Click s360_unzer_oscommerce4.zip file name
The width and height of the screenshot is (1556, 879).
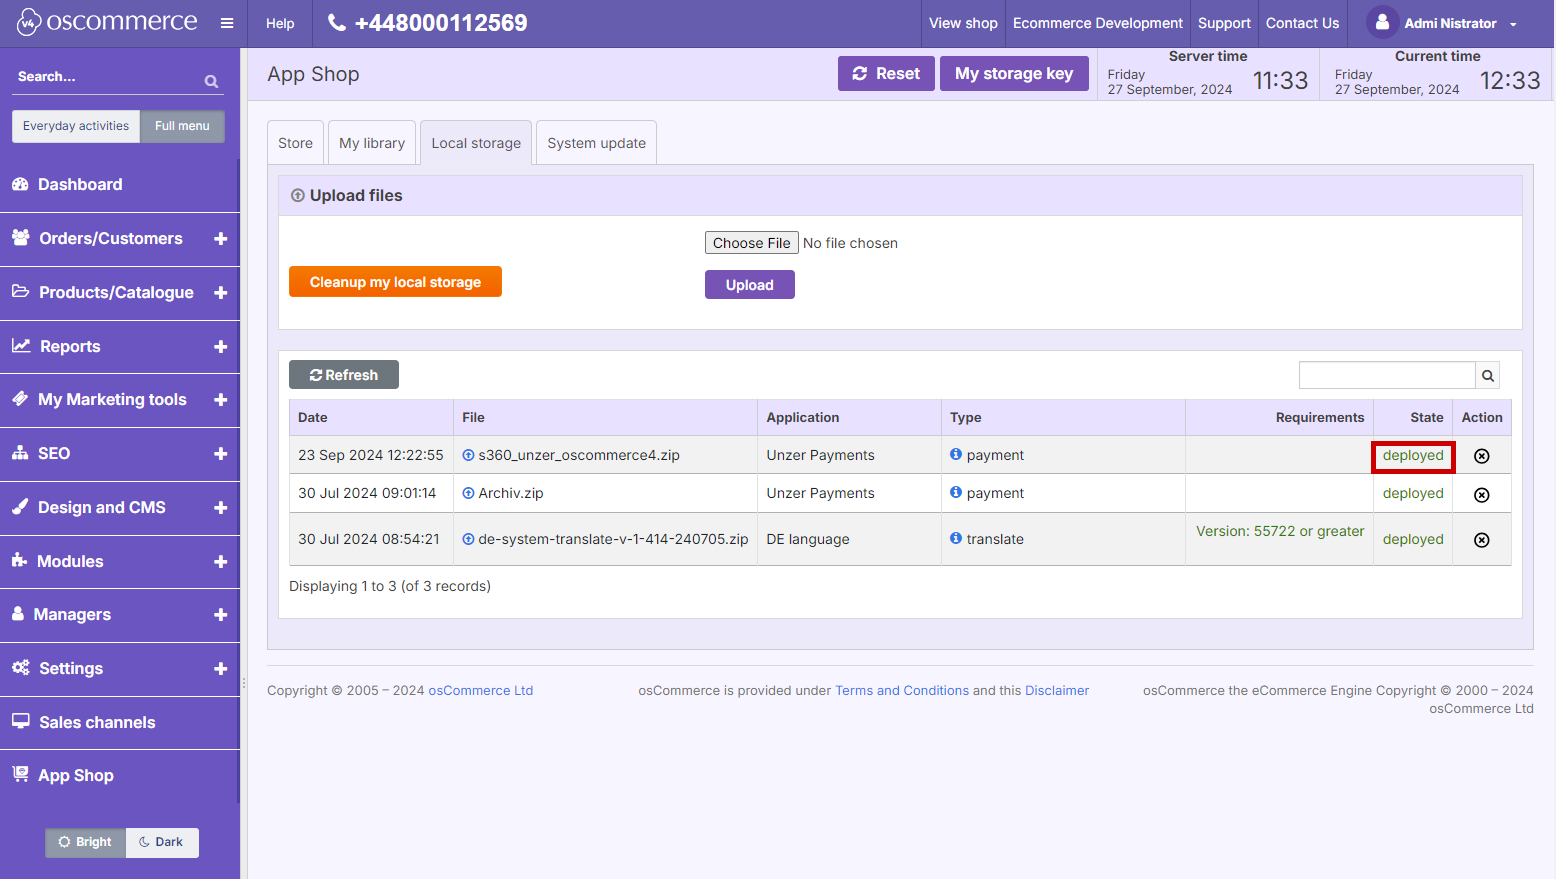(579, 455)
